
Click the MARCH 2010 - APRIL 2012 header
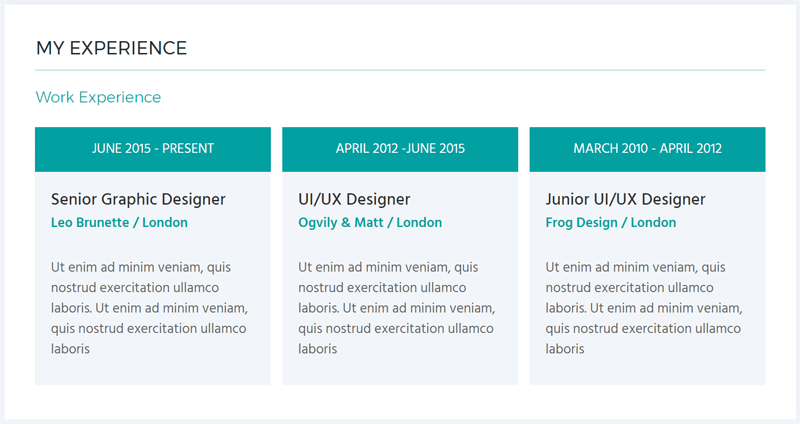pos(647,148)
